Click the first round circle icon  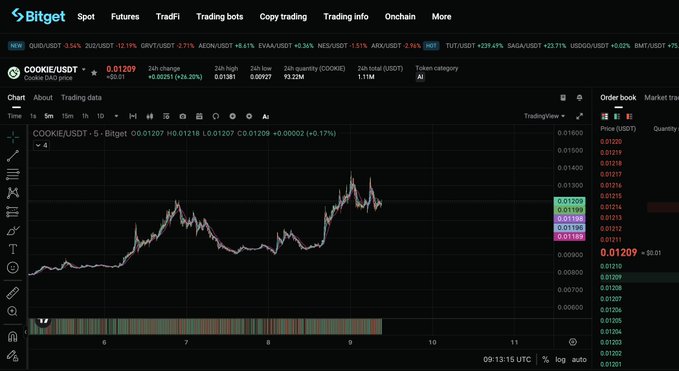233,116
